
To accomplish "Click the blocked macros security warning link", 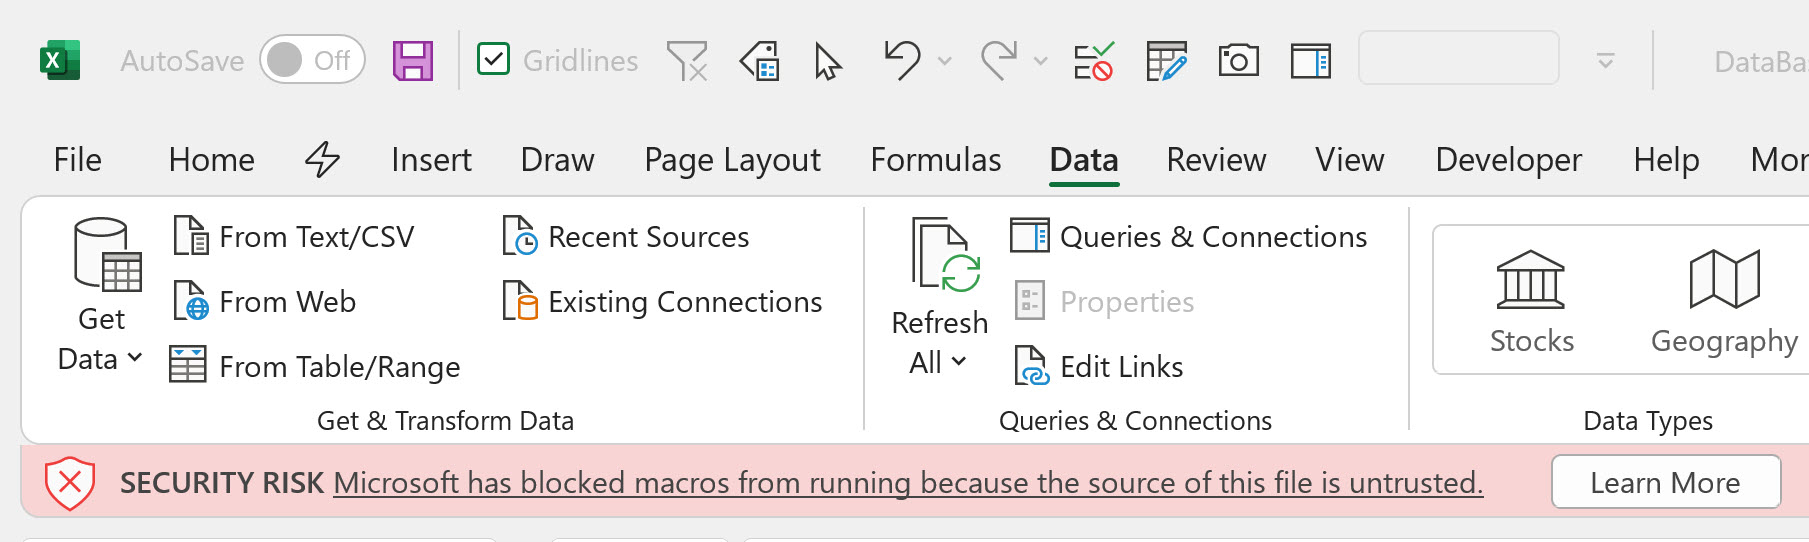I will 907,483.
